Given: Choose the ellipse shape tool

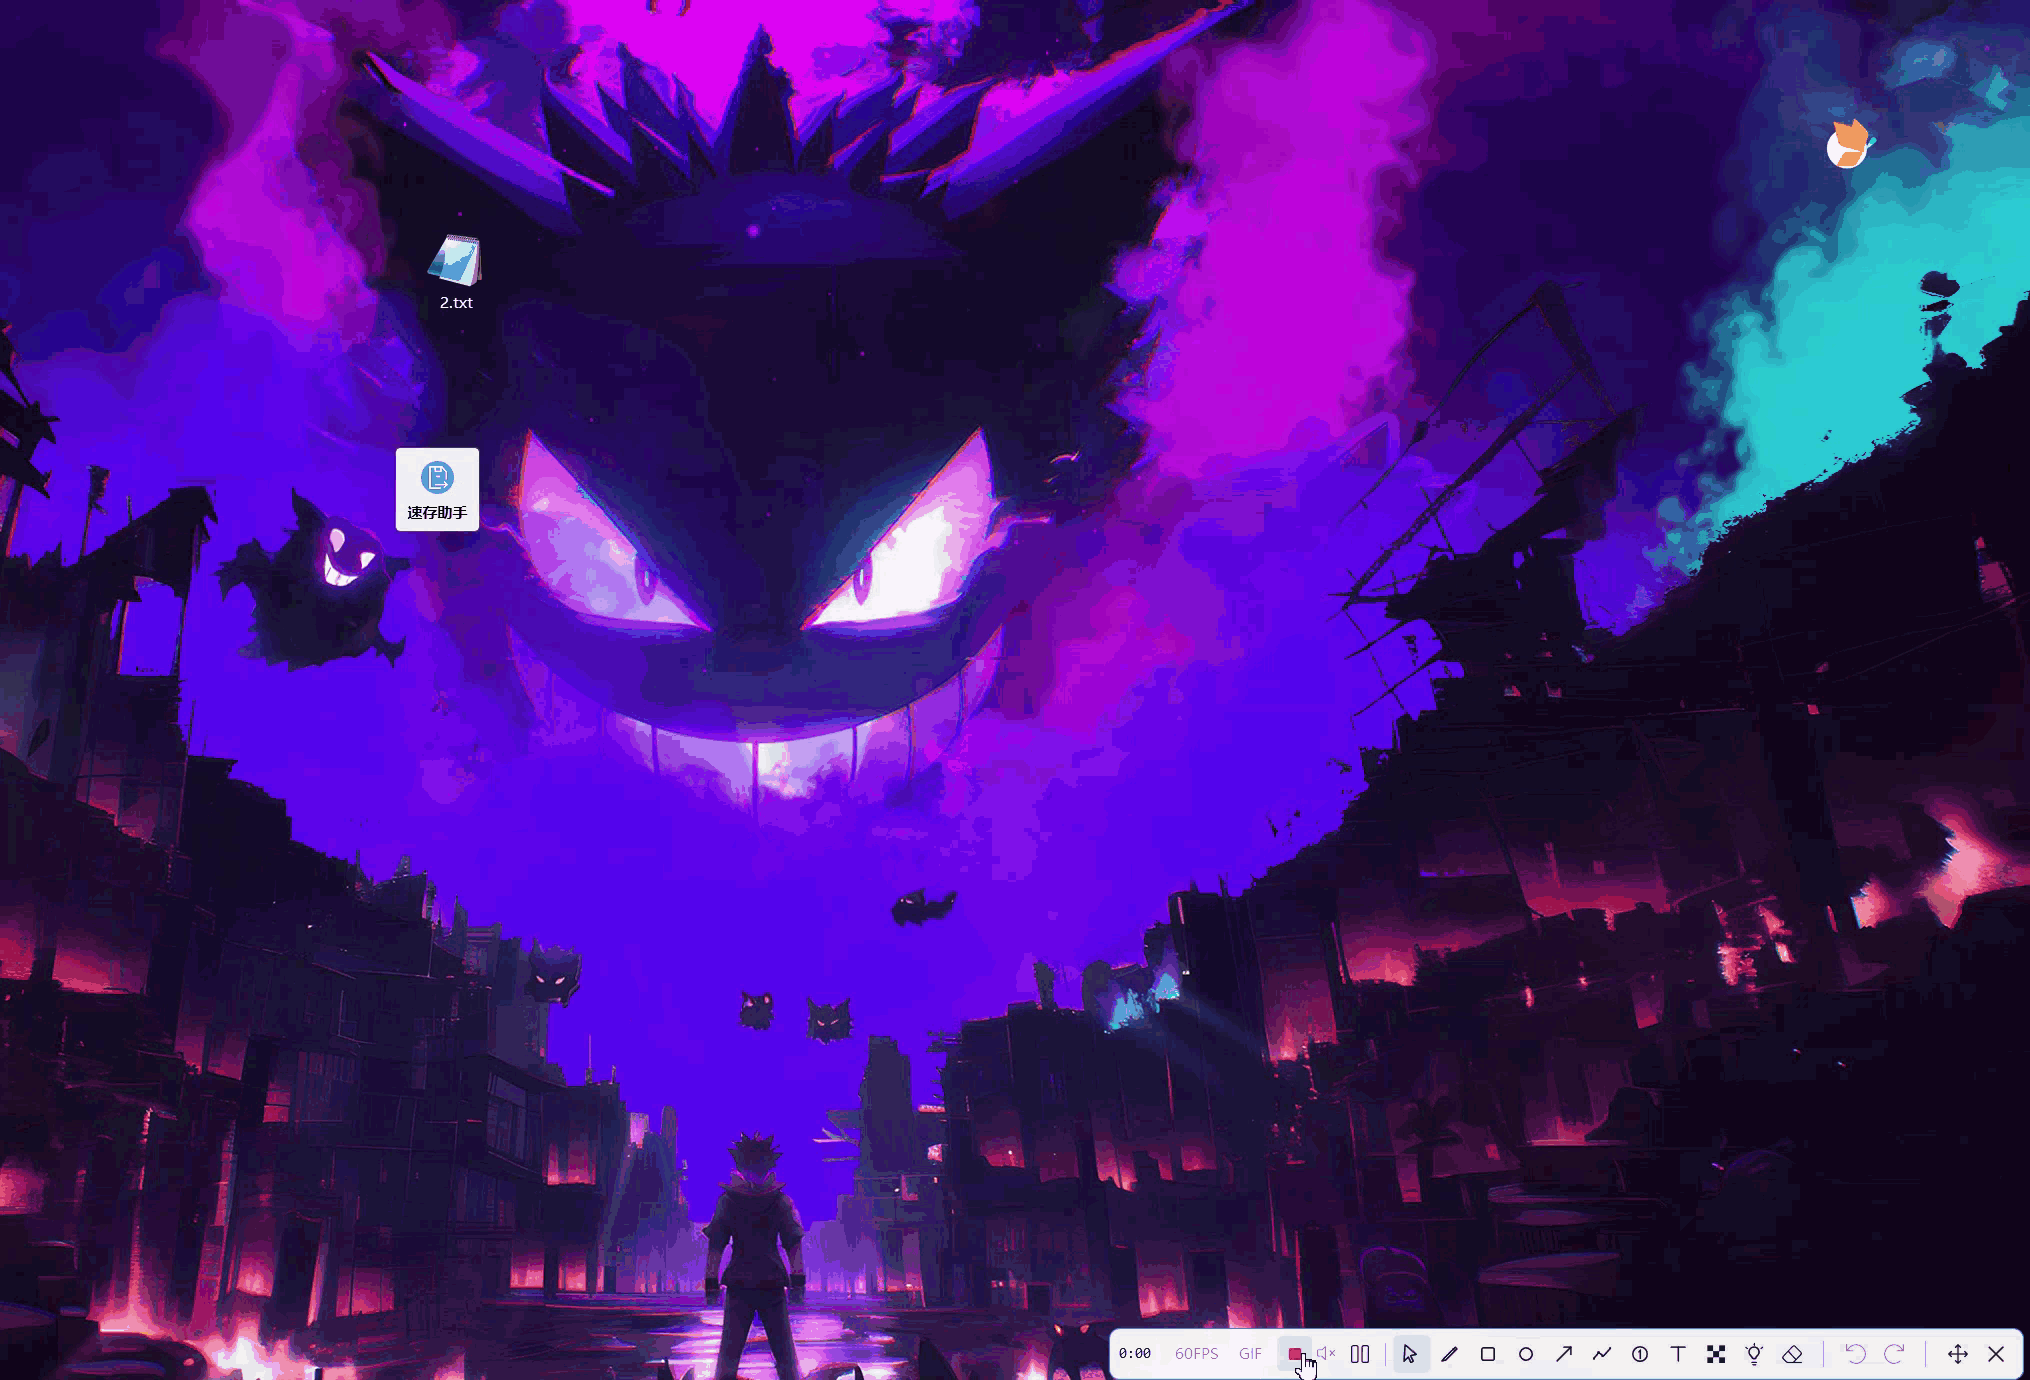Looking at the screenshot, I should pyautogui.click(x=1526, y=1354).
